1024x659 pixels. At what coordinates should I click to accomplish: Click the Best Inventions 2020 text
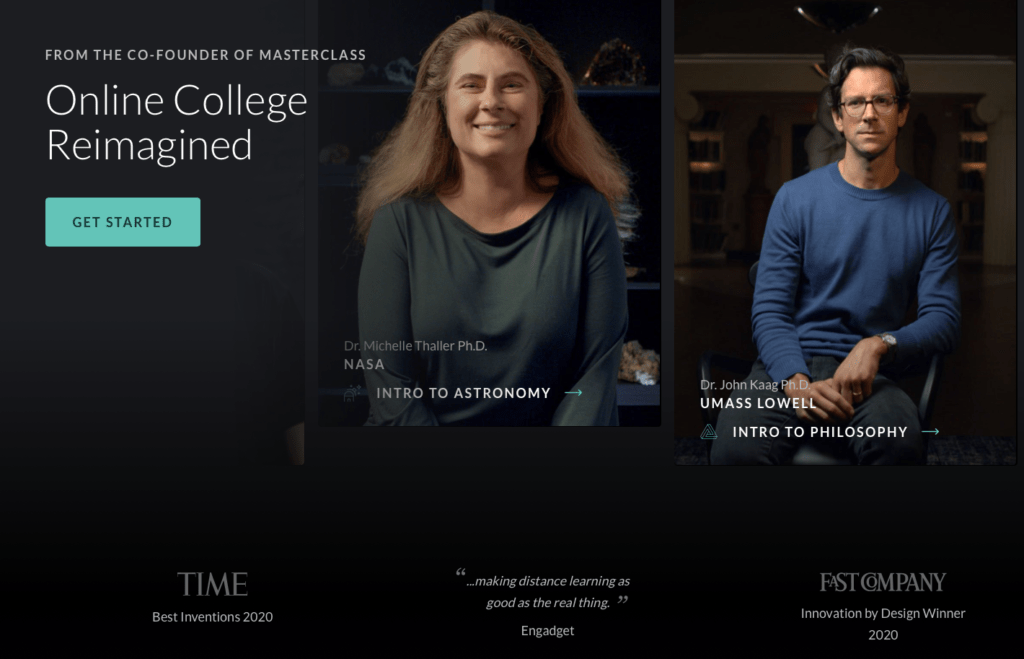coord(212,617)
